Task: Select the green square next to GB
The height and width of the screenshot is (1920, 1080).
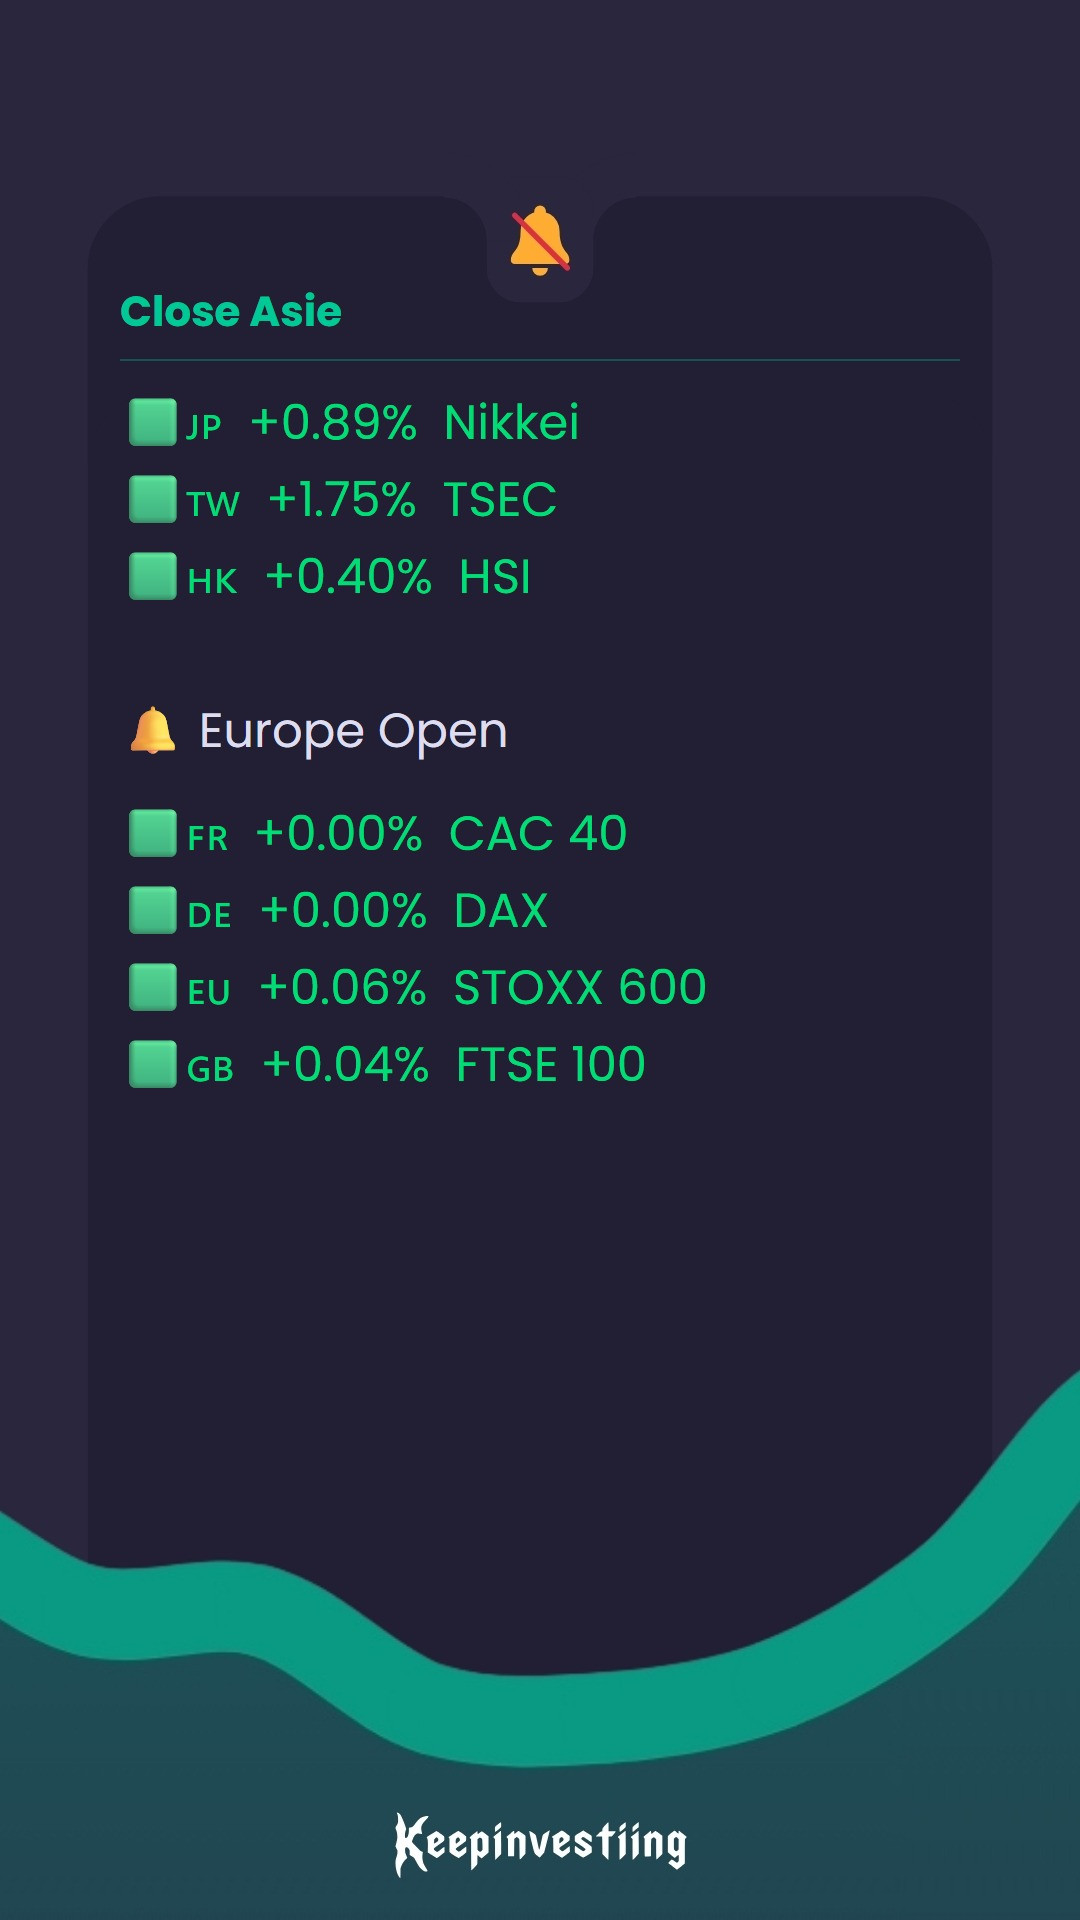Action: [x=153, y=1064]
